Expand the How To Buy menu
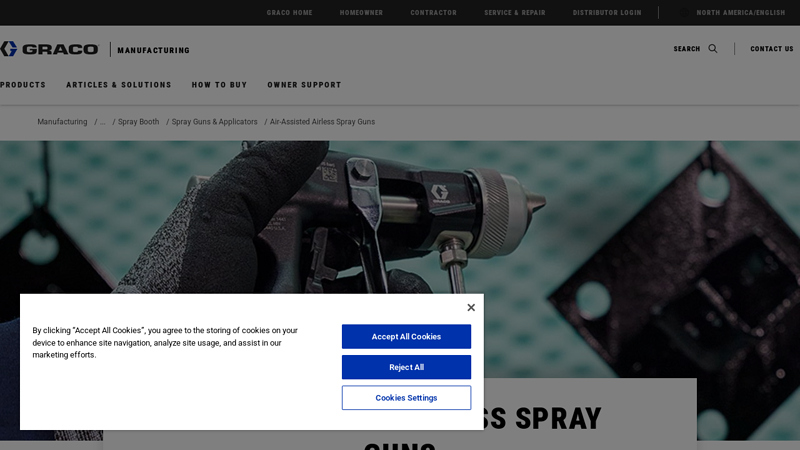800x450 pixels. coord(219,85)
